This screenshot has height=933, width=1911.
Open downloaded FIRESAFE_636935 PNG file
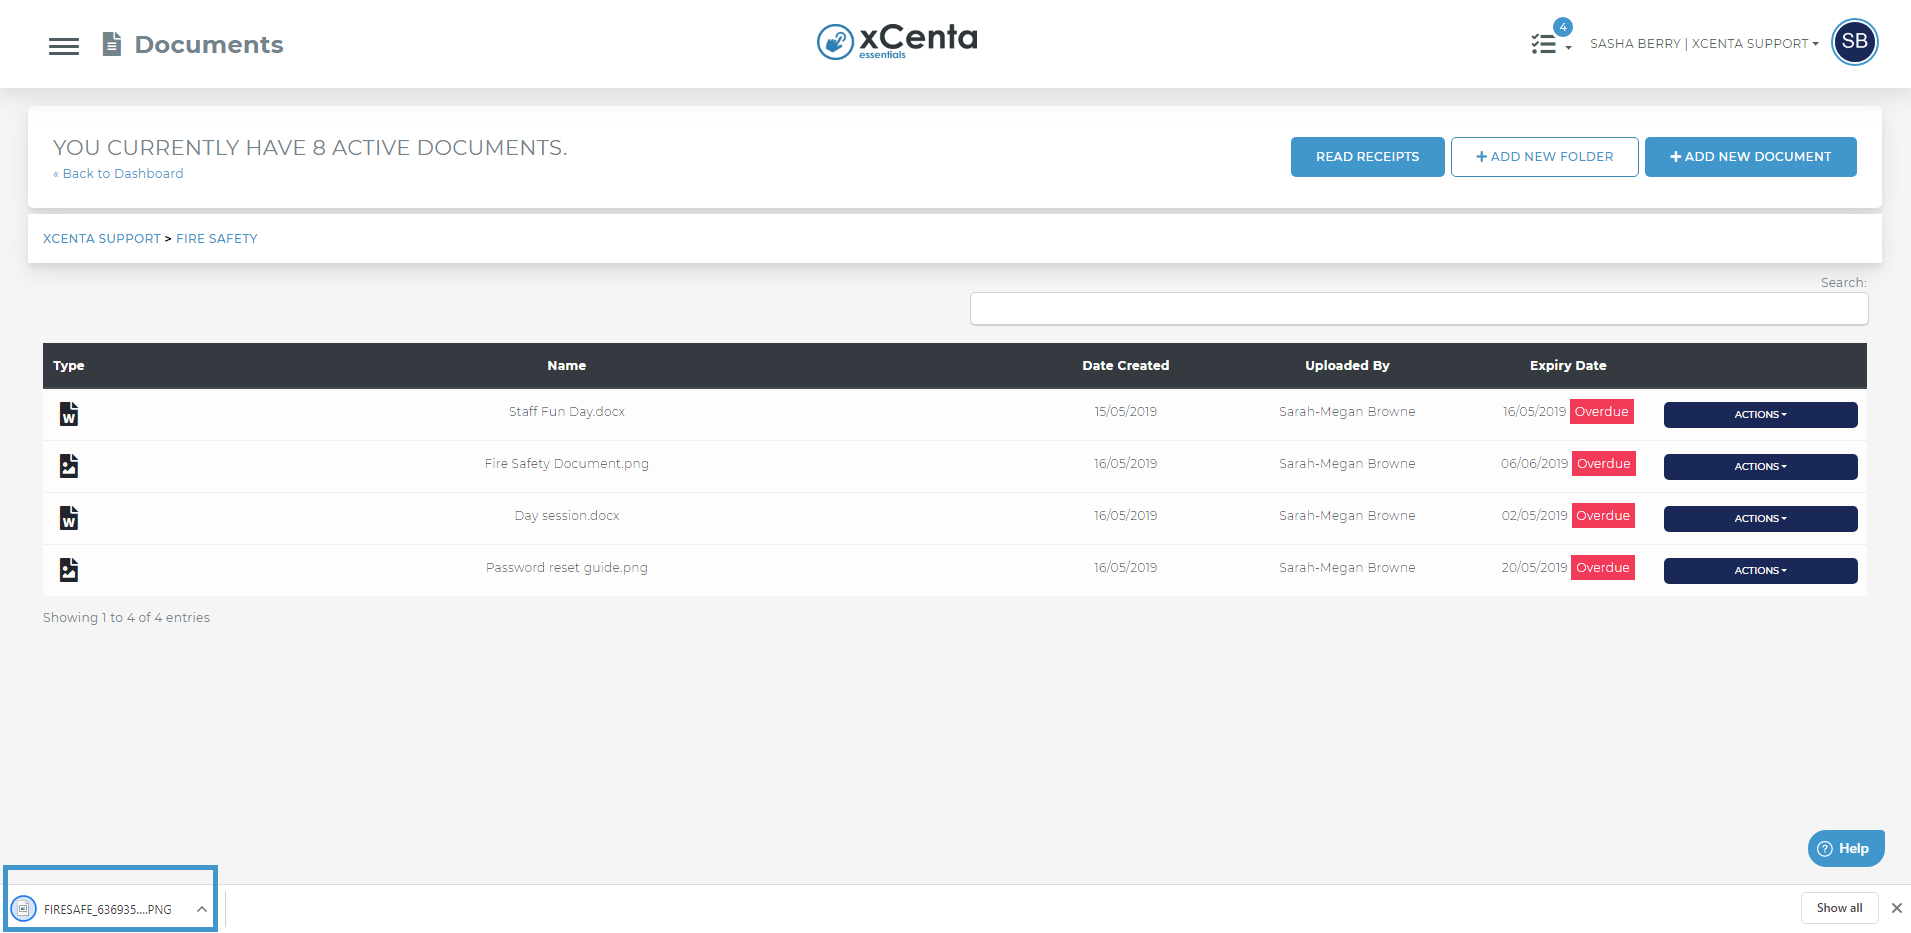coord(108,910)
